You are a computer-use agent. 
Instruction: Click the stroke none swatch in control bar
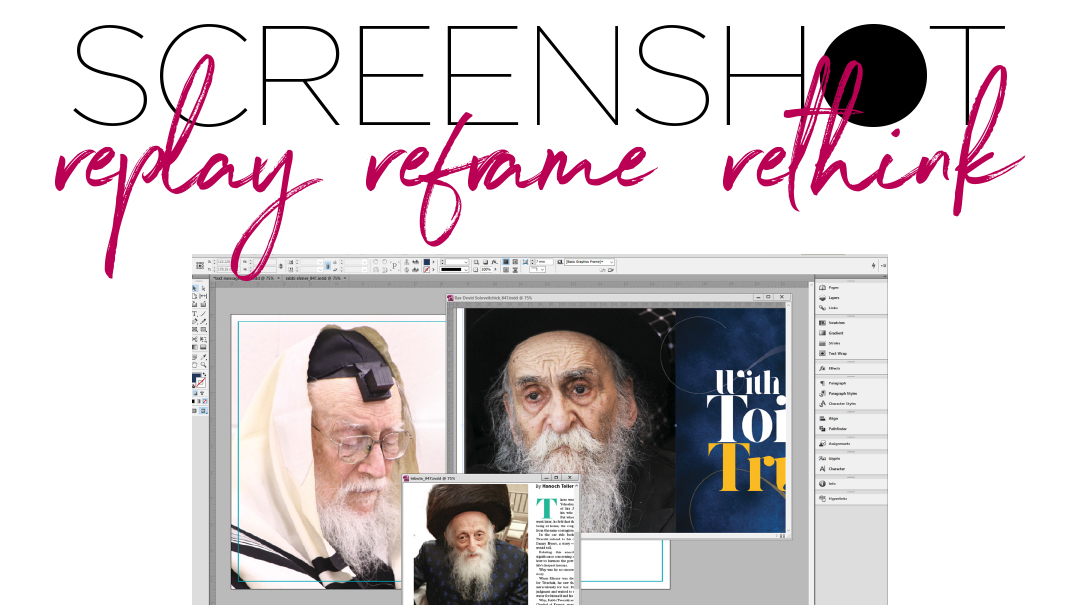427,269
